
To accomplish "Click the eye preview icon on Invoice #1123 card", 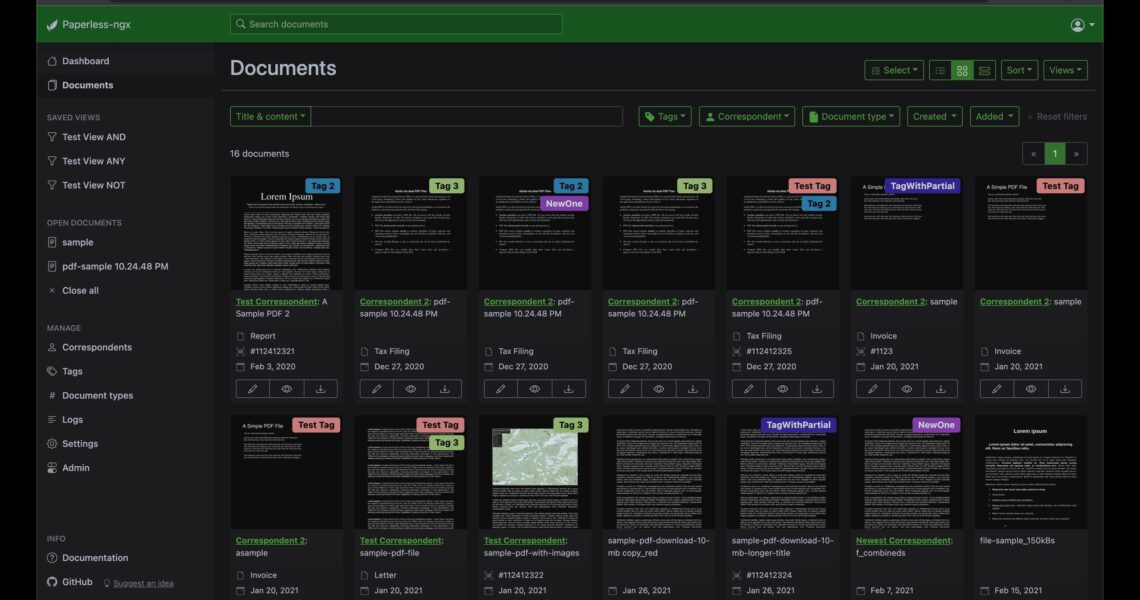I will [x=907, y=389].
